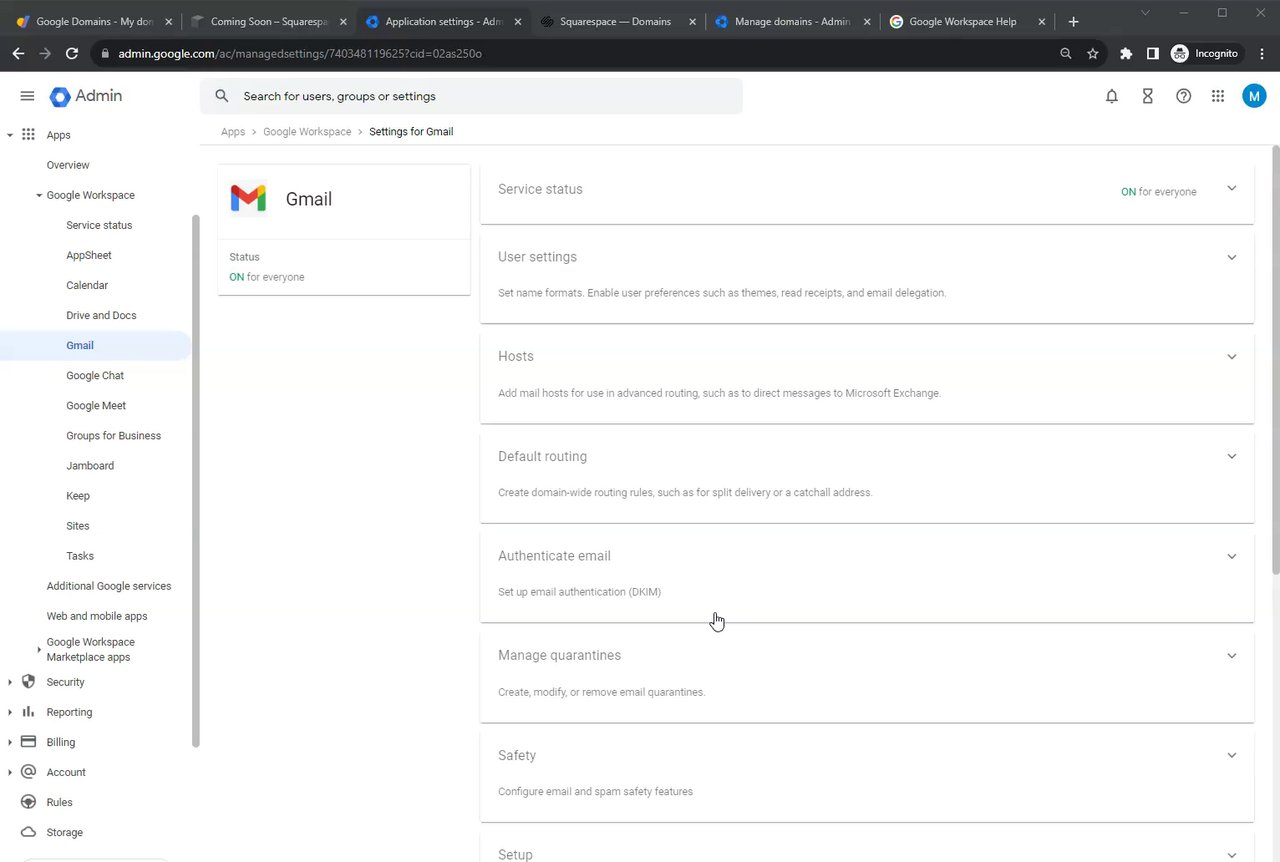Click the sidebar vertical scrollbar
Screen dimensions: 1280x862
(x=196, y=482)
